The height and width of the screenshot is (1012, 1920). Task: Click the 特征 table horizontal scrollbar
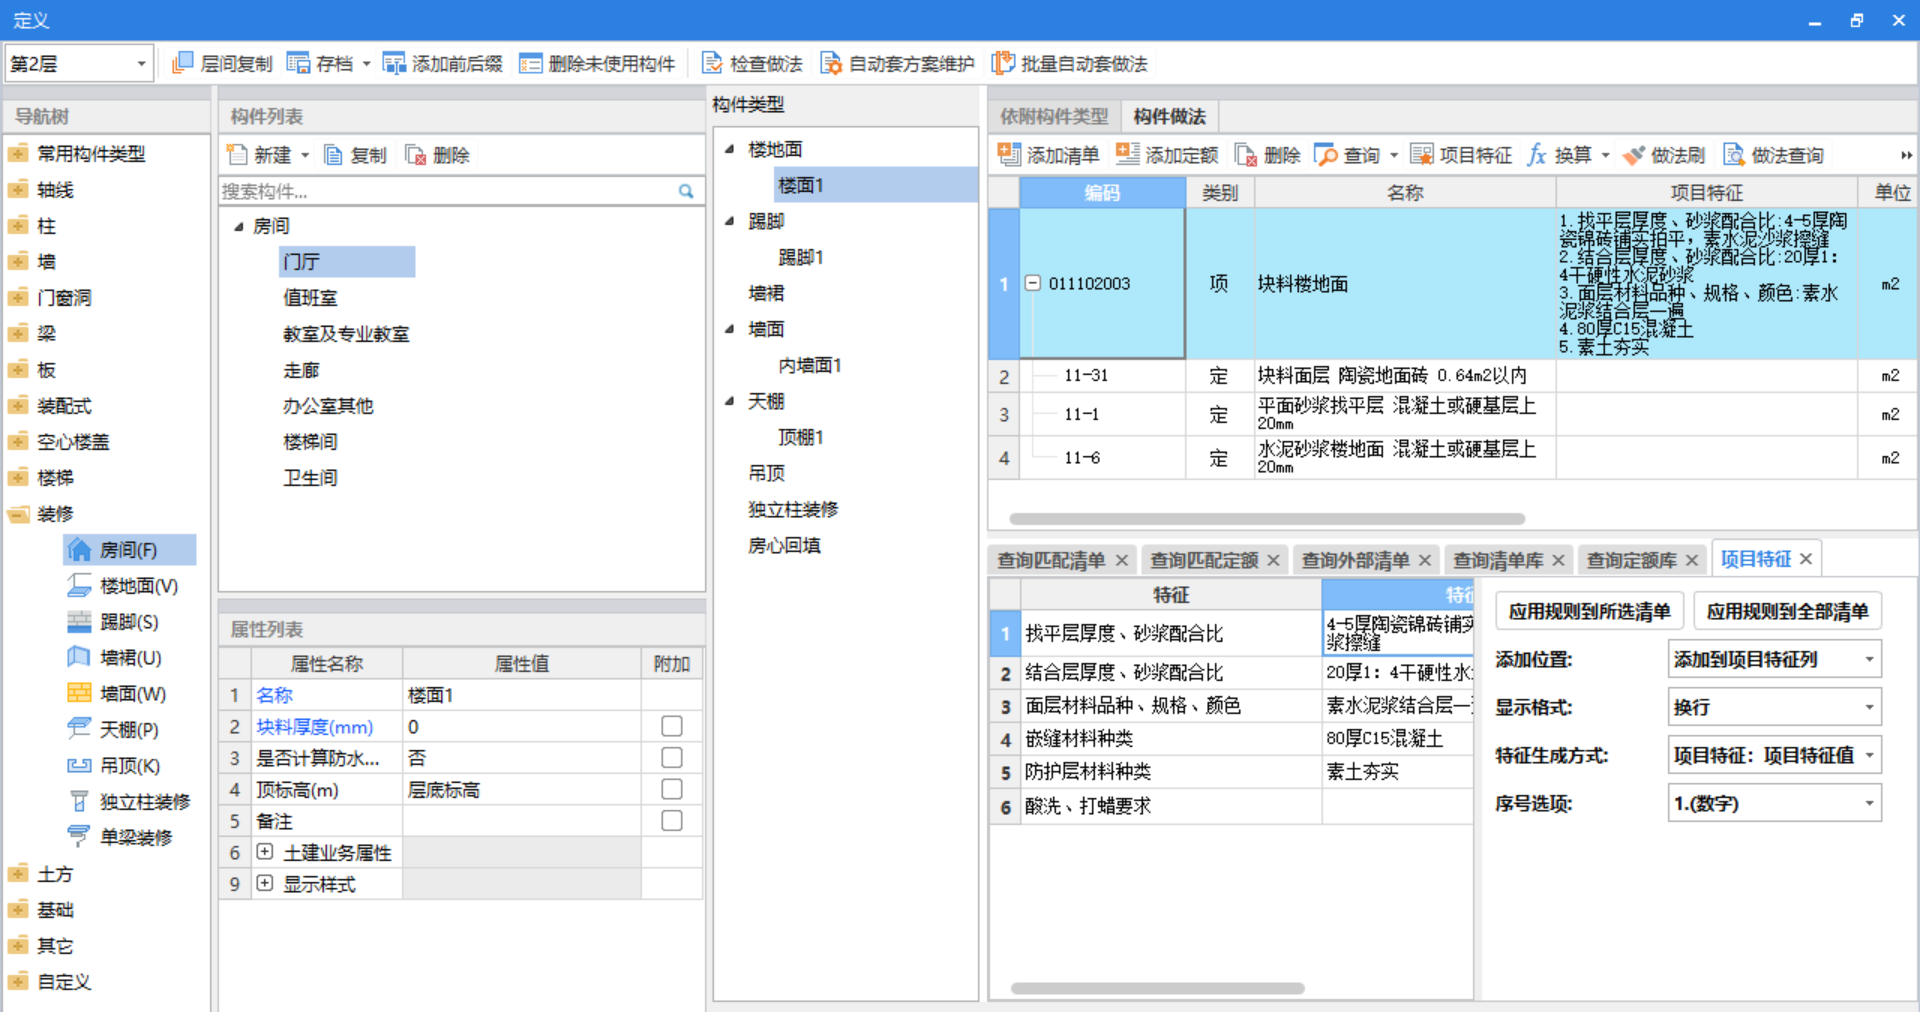1157,988
